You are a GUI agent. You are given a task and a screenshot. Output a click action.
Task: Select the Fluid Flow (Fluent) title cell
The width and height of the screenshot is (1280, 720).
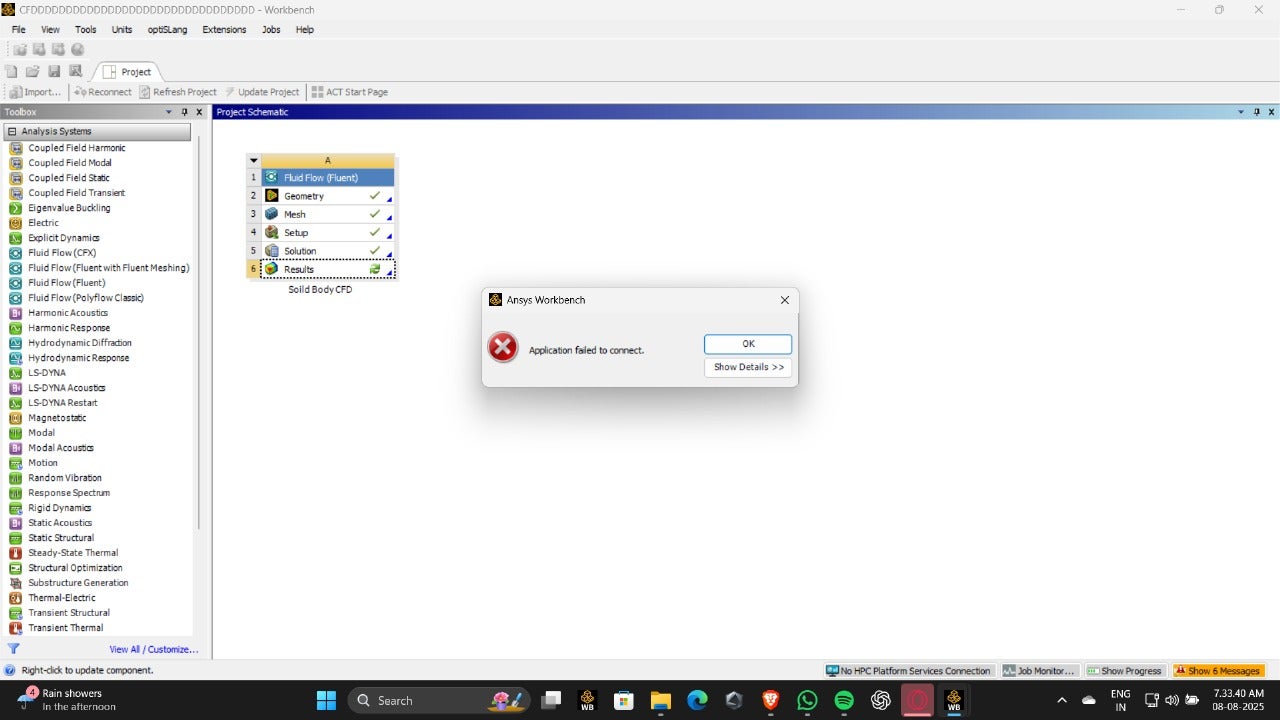(328, 178)
